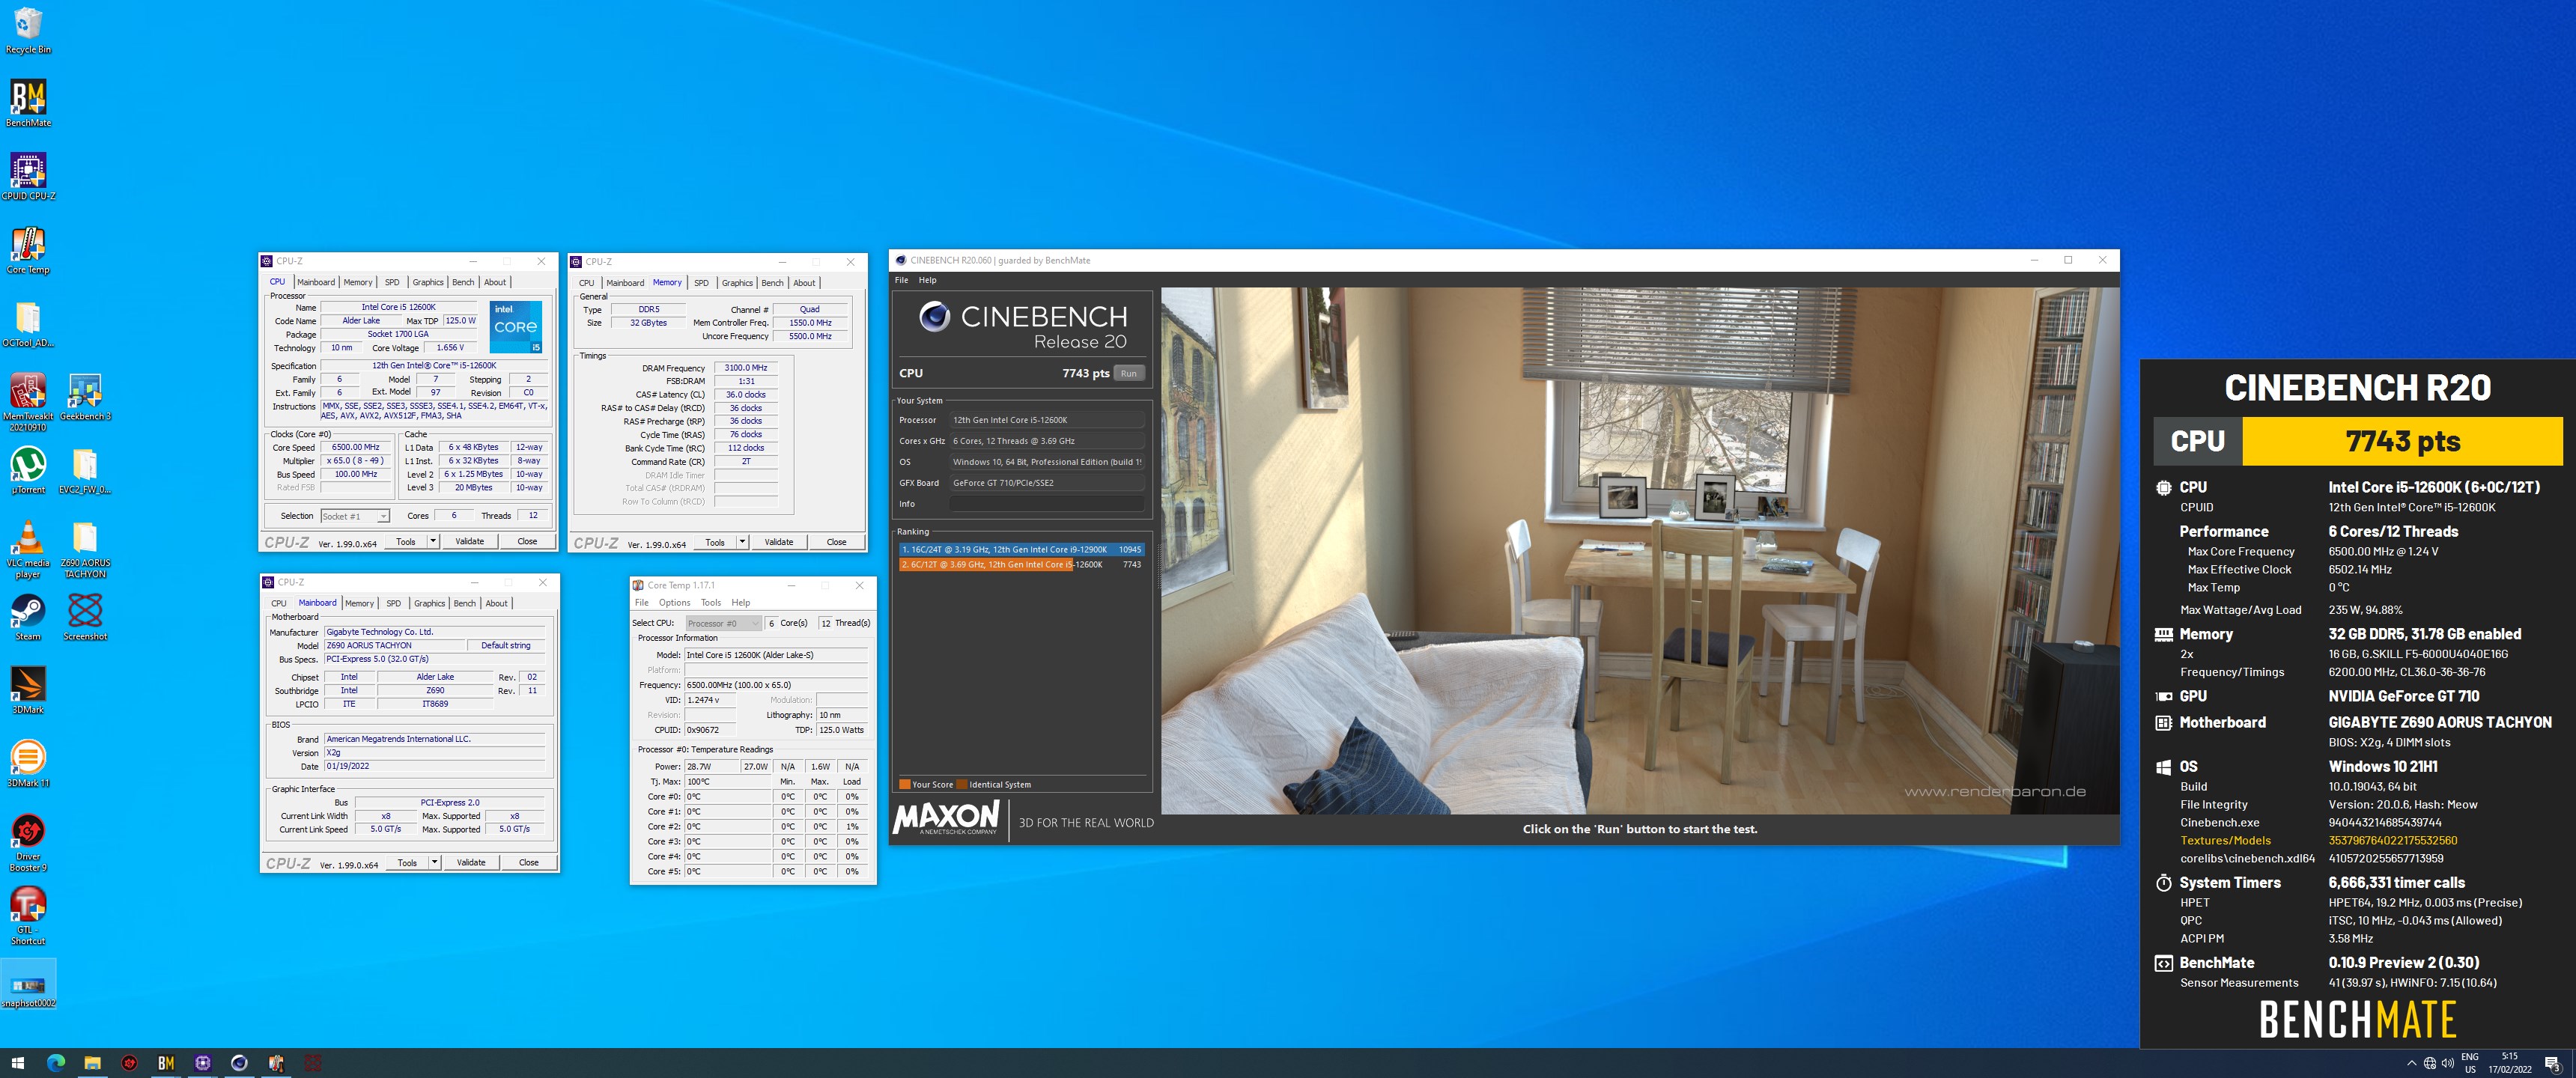Select the uTorrent desktop icon

(x=28, y=470)
